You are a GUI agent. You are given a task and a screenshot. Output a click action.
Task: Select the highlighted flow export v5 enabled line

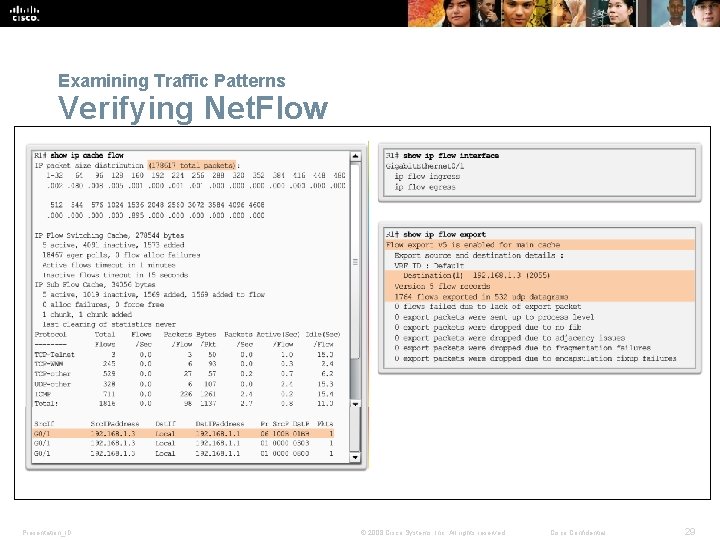pos(540,245)
